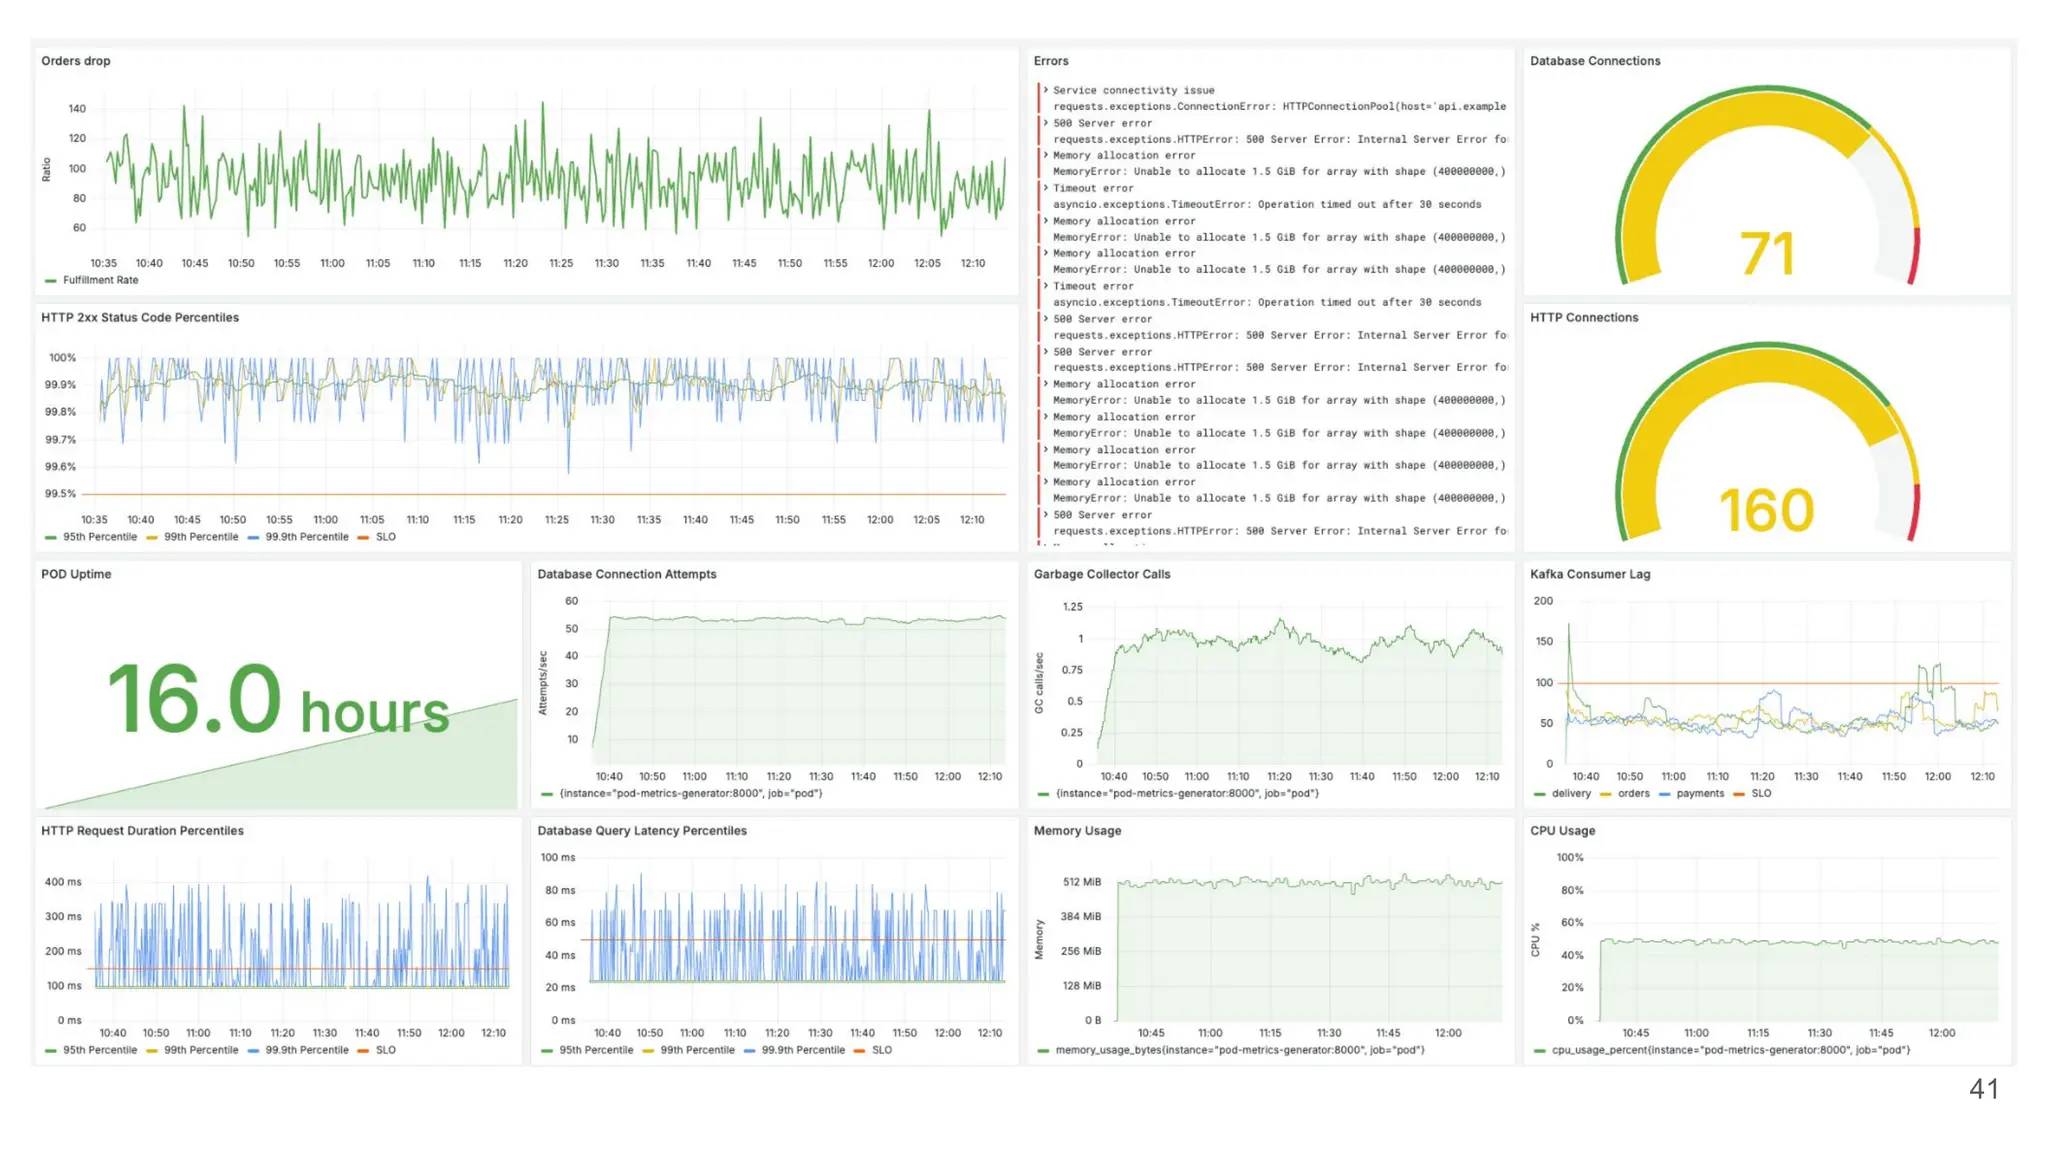Viewport: 2048px width, 1152px height.
Task: Open the Database Connections panel title menu
Action: [x=1594, y=61]
